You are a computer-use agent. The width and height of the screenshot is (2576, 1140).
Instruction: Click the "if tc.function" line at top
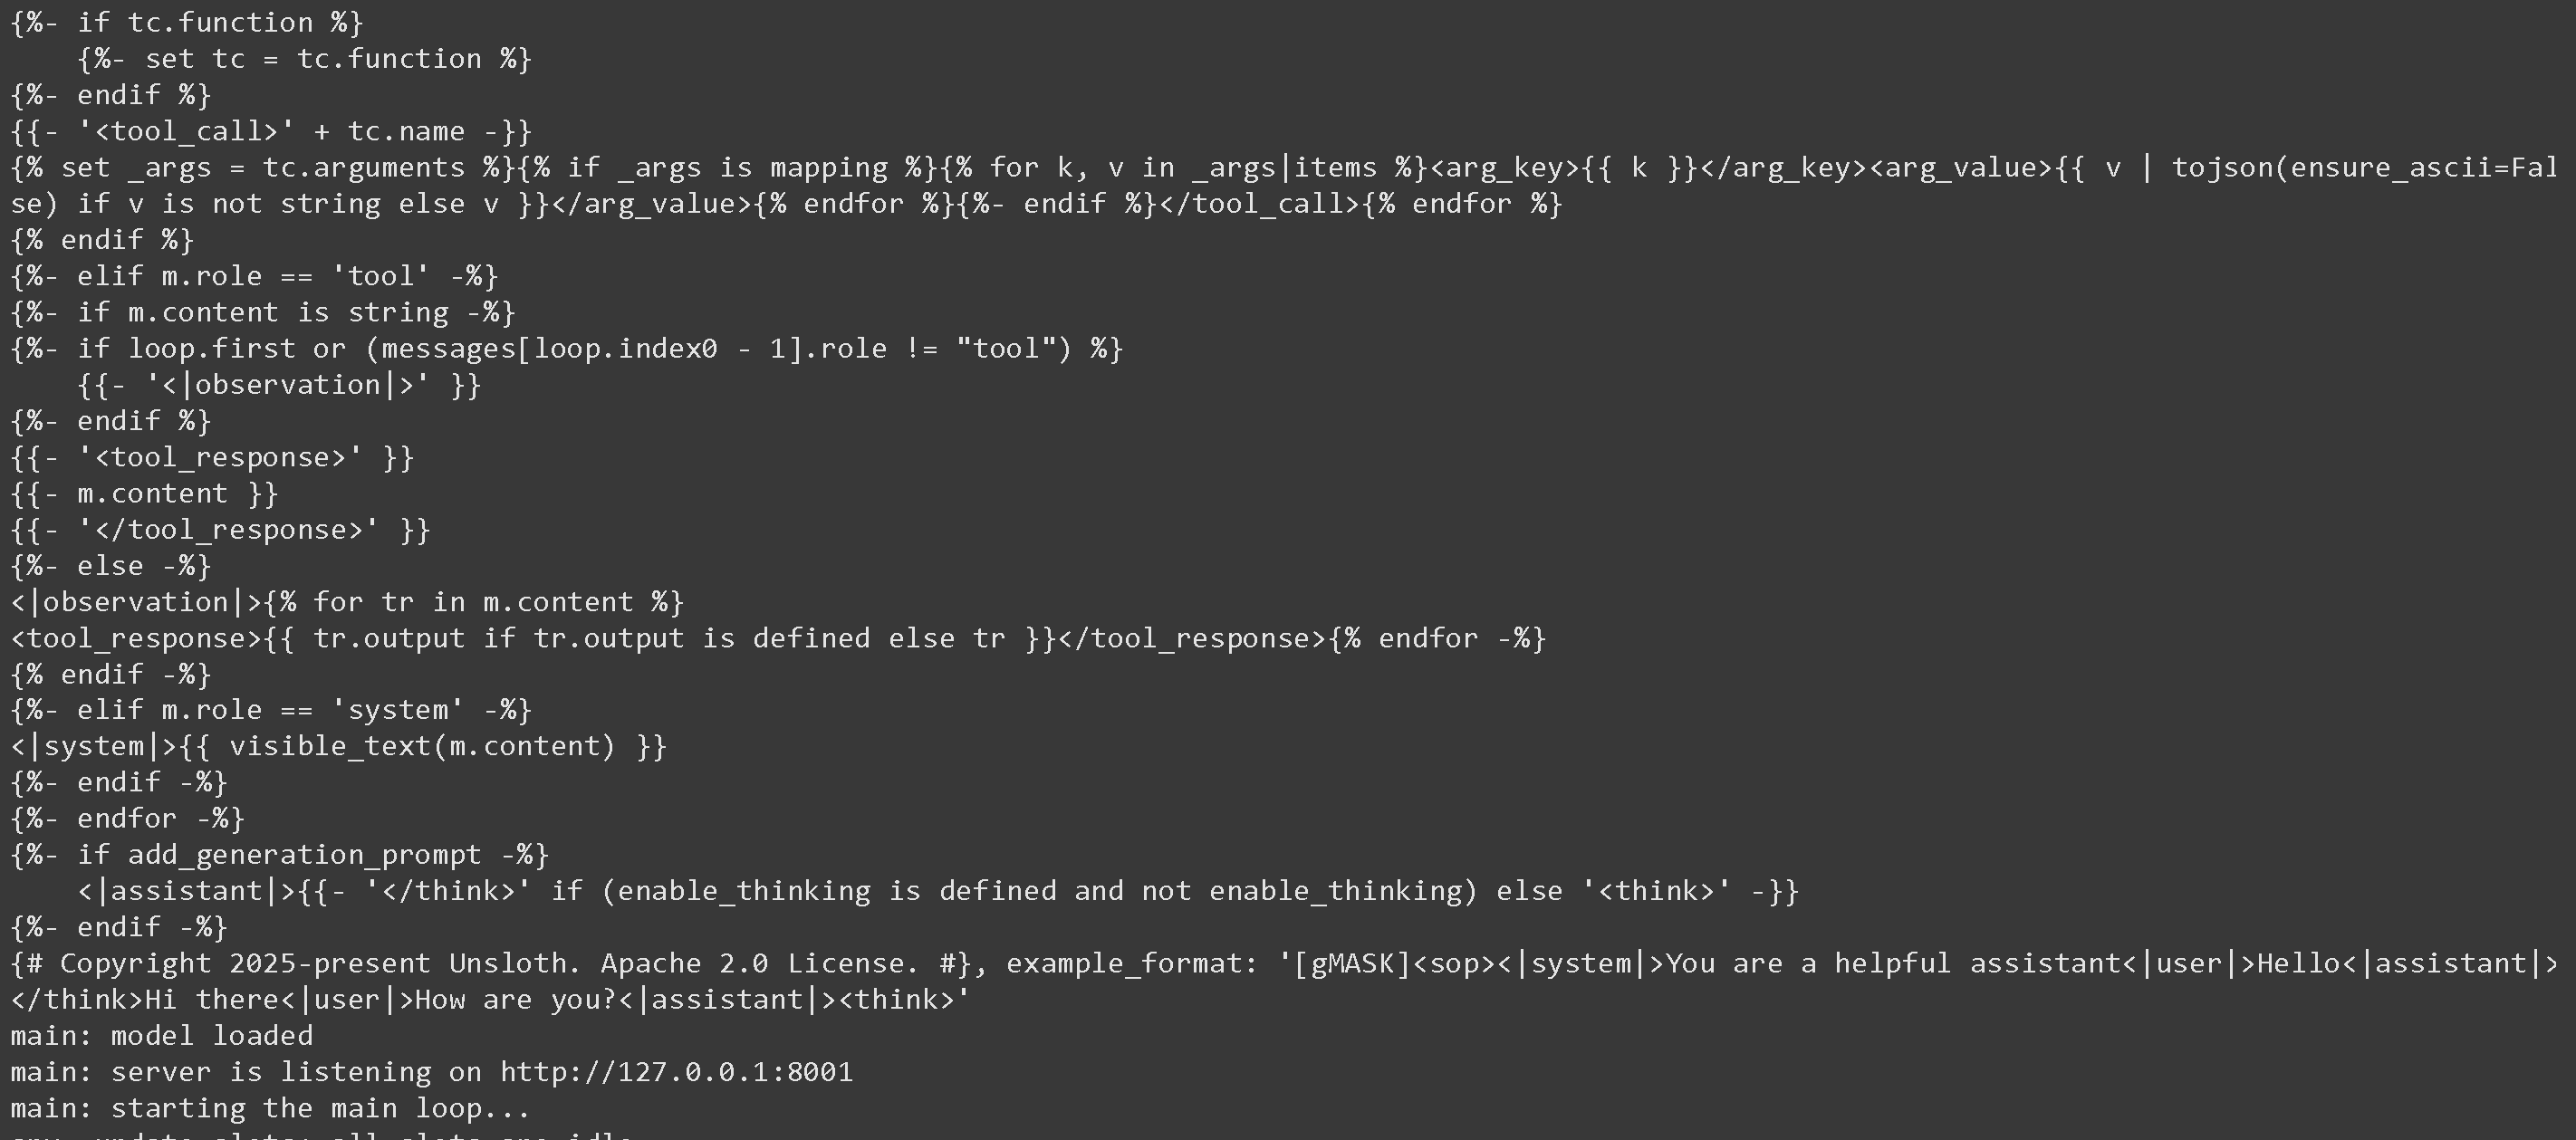[186, 23]
